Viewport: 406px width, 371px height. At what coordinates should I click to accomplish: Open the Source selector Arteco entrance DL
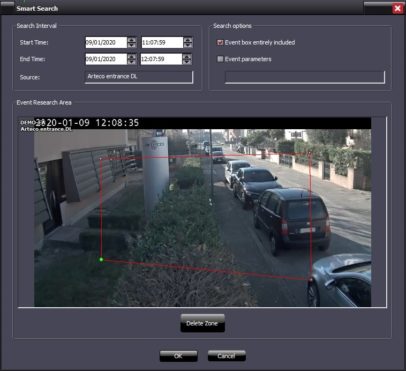click(139, 77)
